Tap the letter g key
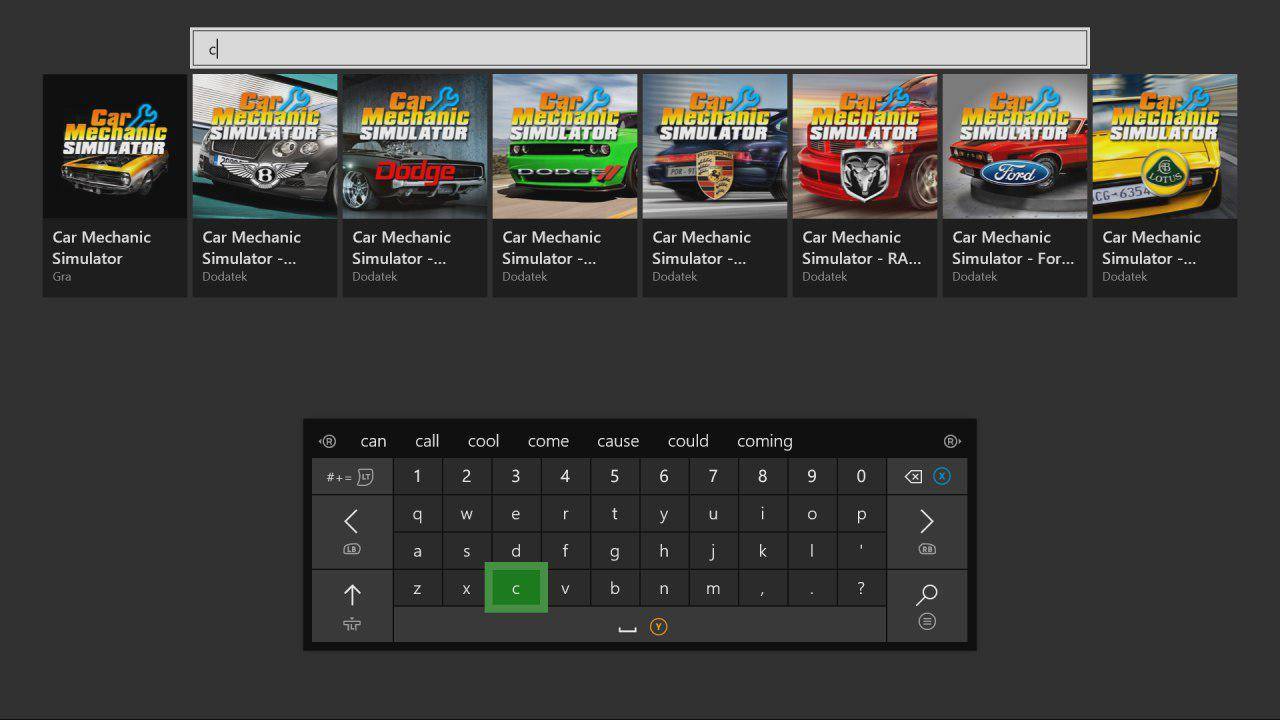The image size is (1280, 720). [x=614, y=551]
